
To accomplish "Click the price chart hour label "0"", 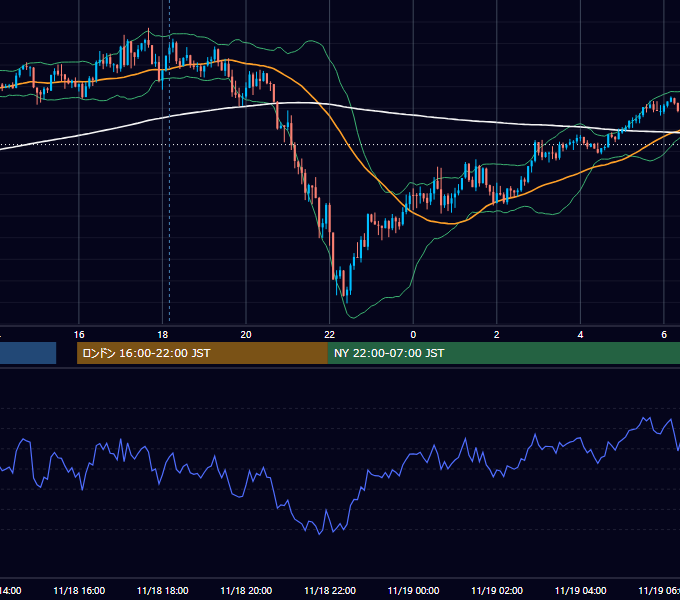I will tap(413, 335).
